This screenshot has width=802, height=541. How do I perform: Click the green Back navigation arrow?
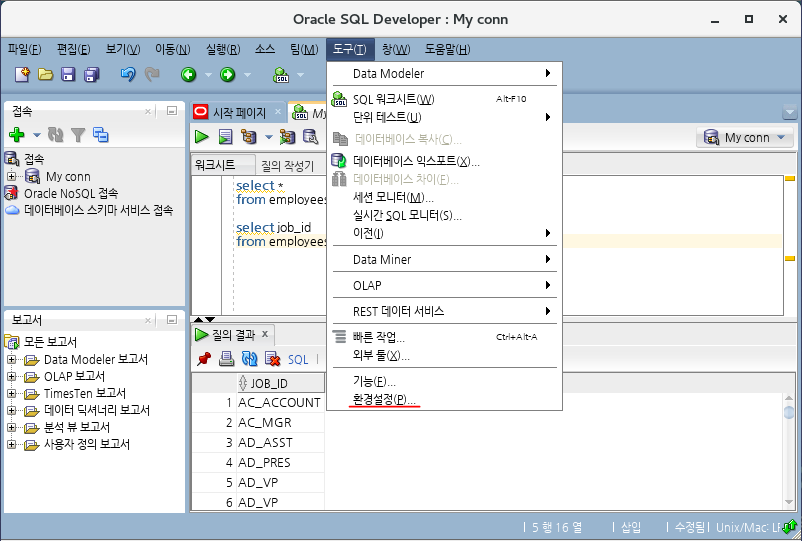coord(189,75)
